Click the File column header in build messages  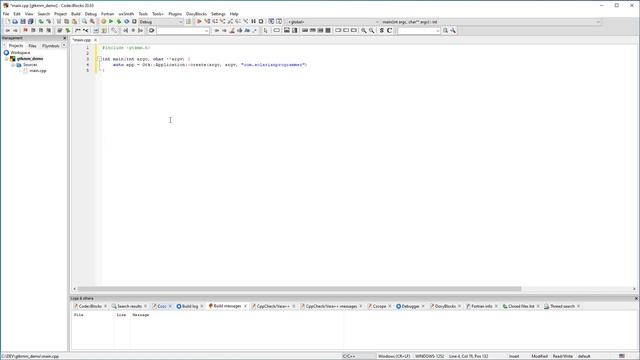79,315
